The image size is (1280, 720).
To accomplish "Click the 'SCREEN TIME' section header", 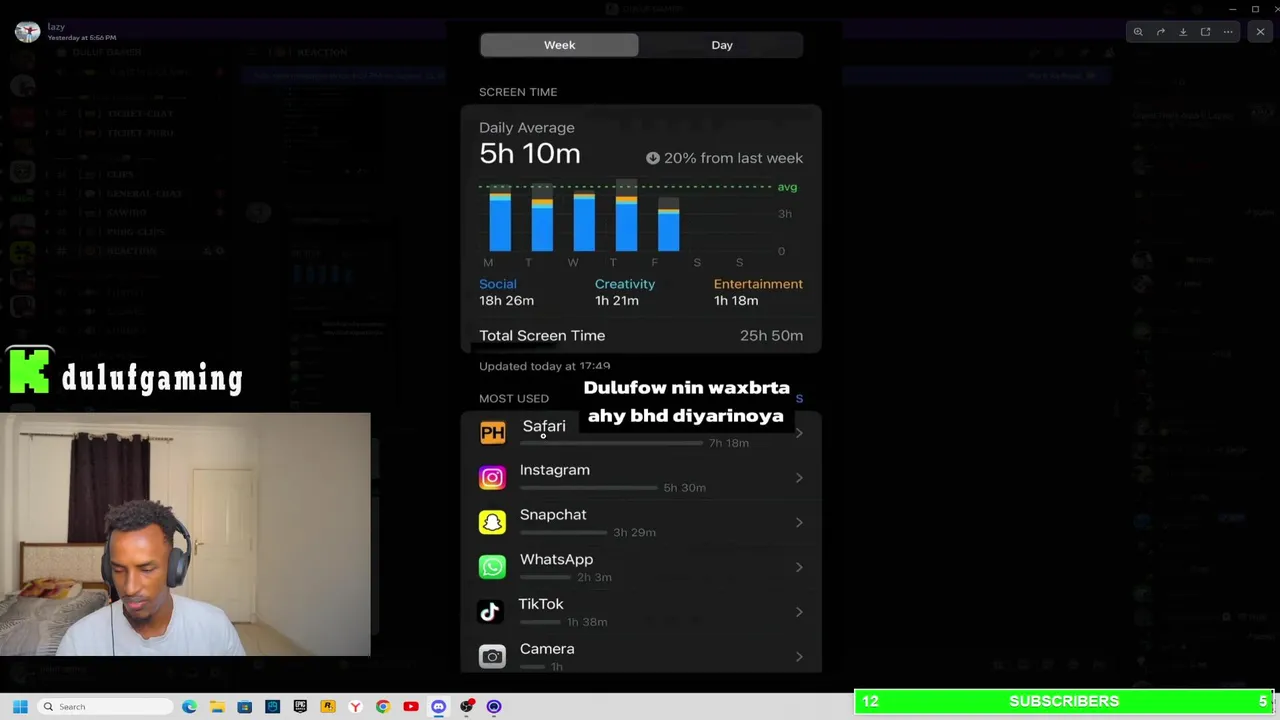I will click(x=518, y=92).
